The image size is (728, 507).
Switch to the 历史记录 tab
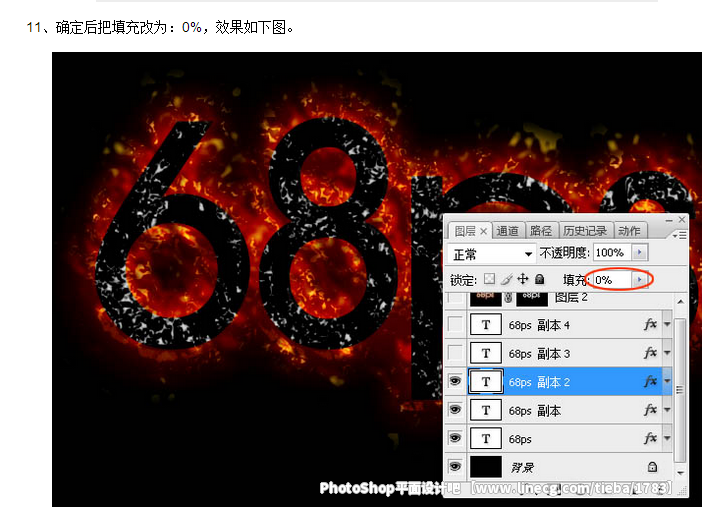pos(584,231)
